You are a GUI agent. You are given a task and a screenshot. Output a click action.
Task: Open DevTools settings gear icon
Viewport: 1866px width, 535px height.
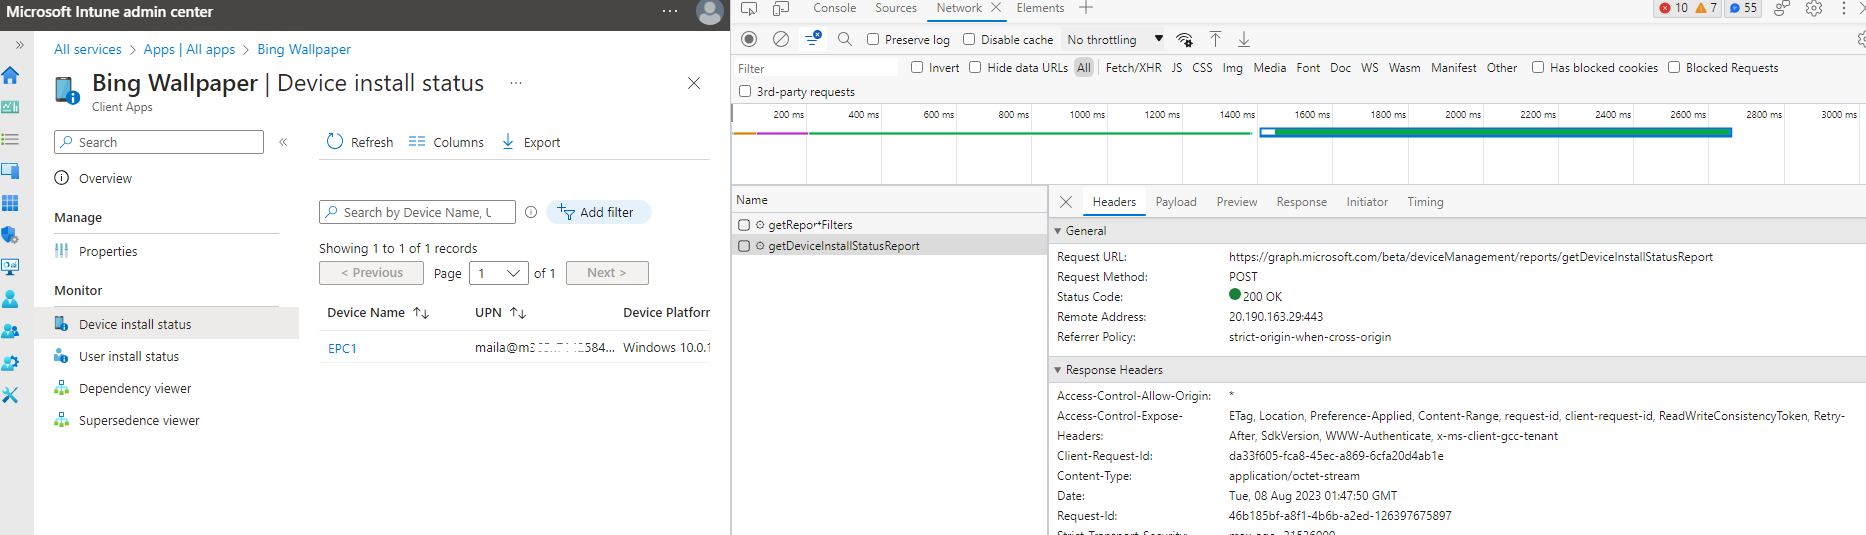click(x=1814, y=8)
